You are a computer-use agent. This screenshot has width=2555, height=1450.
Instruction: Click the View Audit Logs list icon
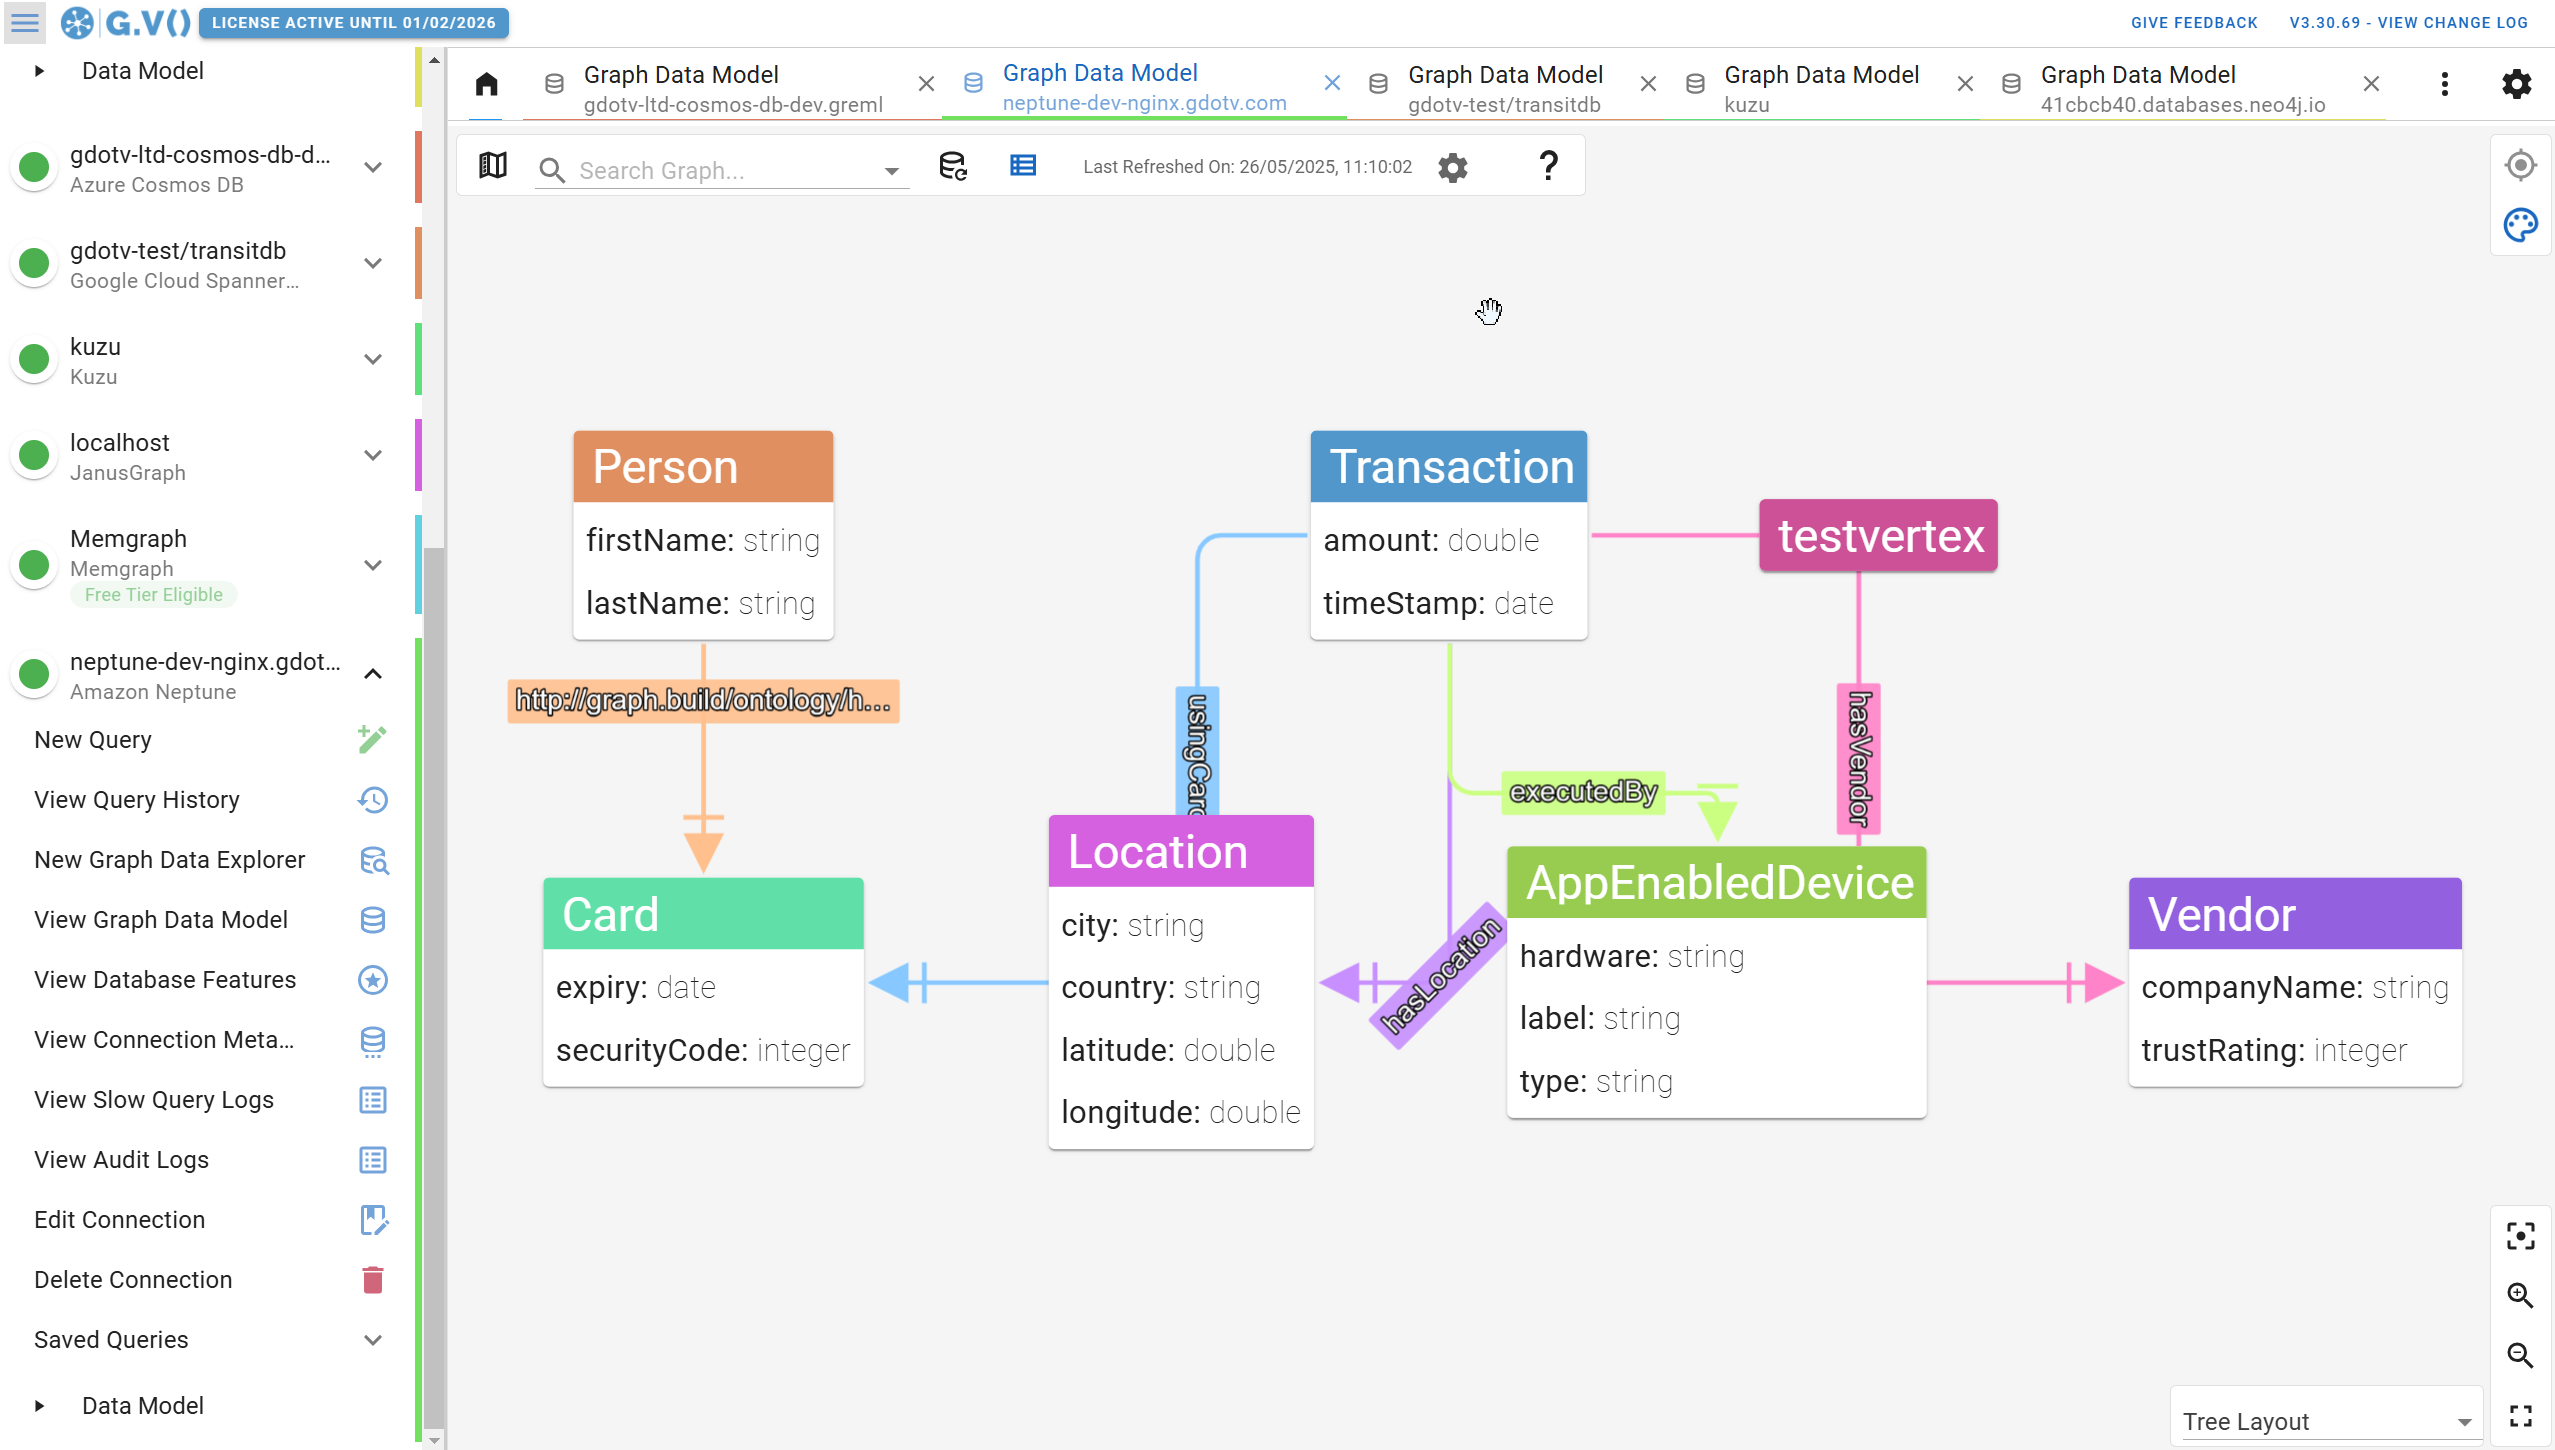click(372, 1160)
